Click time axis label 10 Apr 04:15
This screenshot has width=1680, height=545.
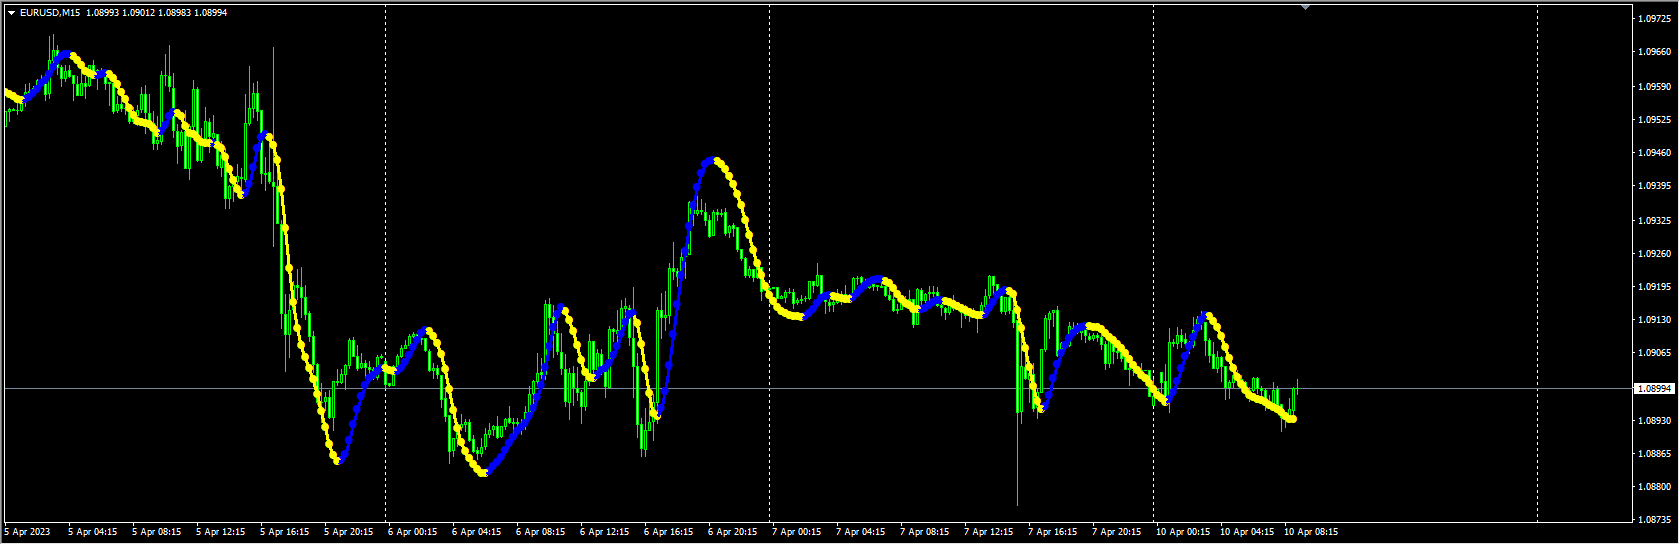coord(1247,532)
